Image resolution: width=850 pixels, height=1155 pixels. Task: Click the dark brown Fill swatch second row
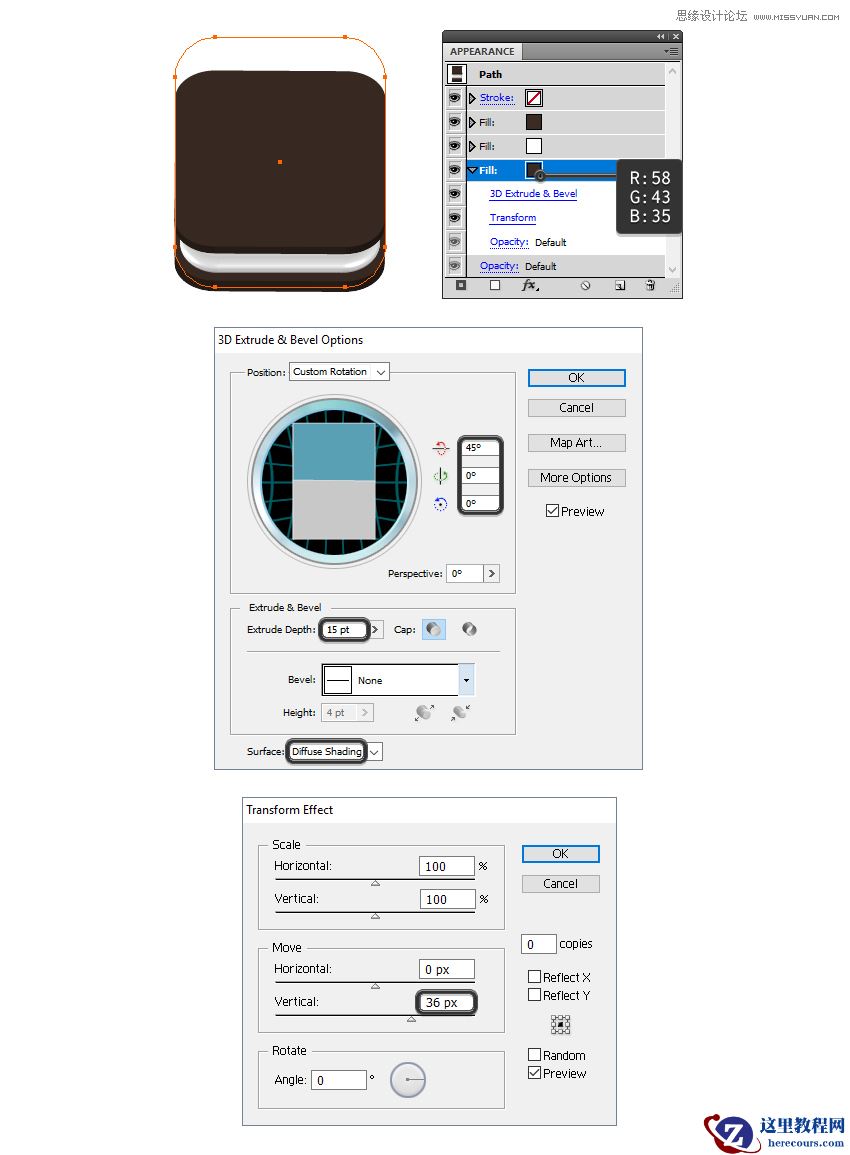point(534,122)
